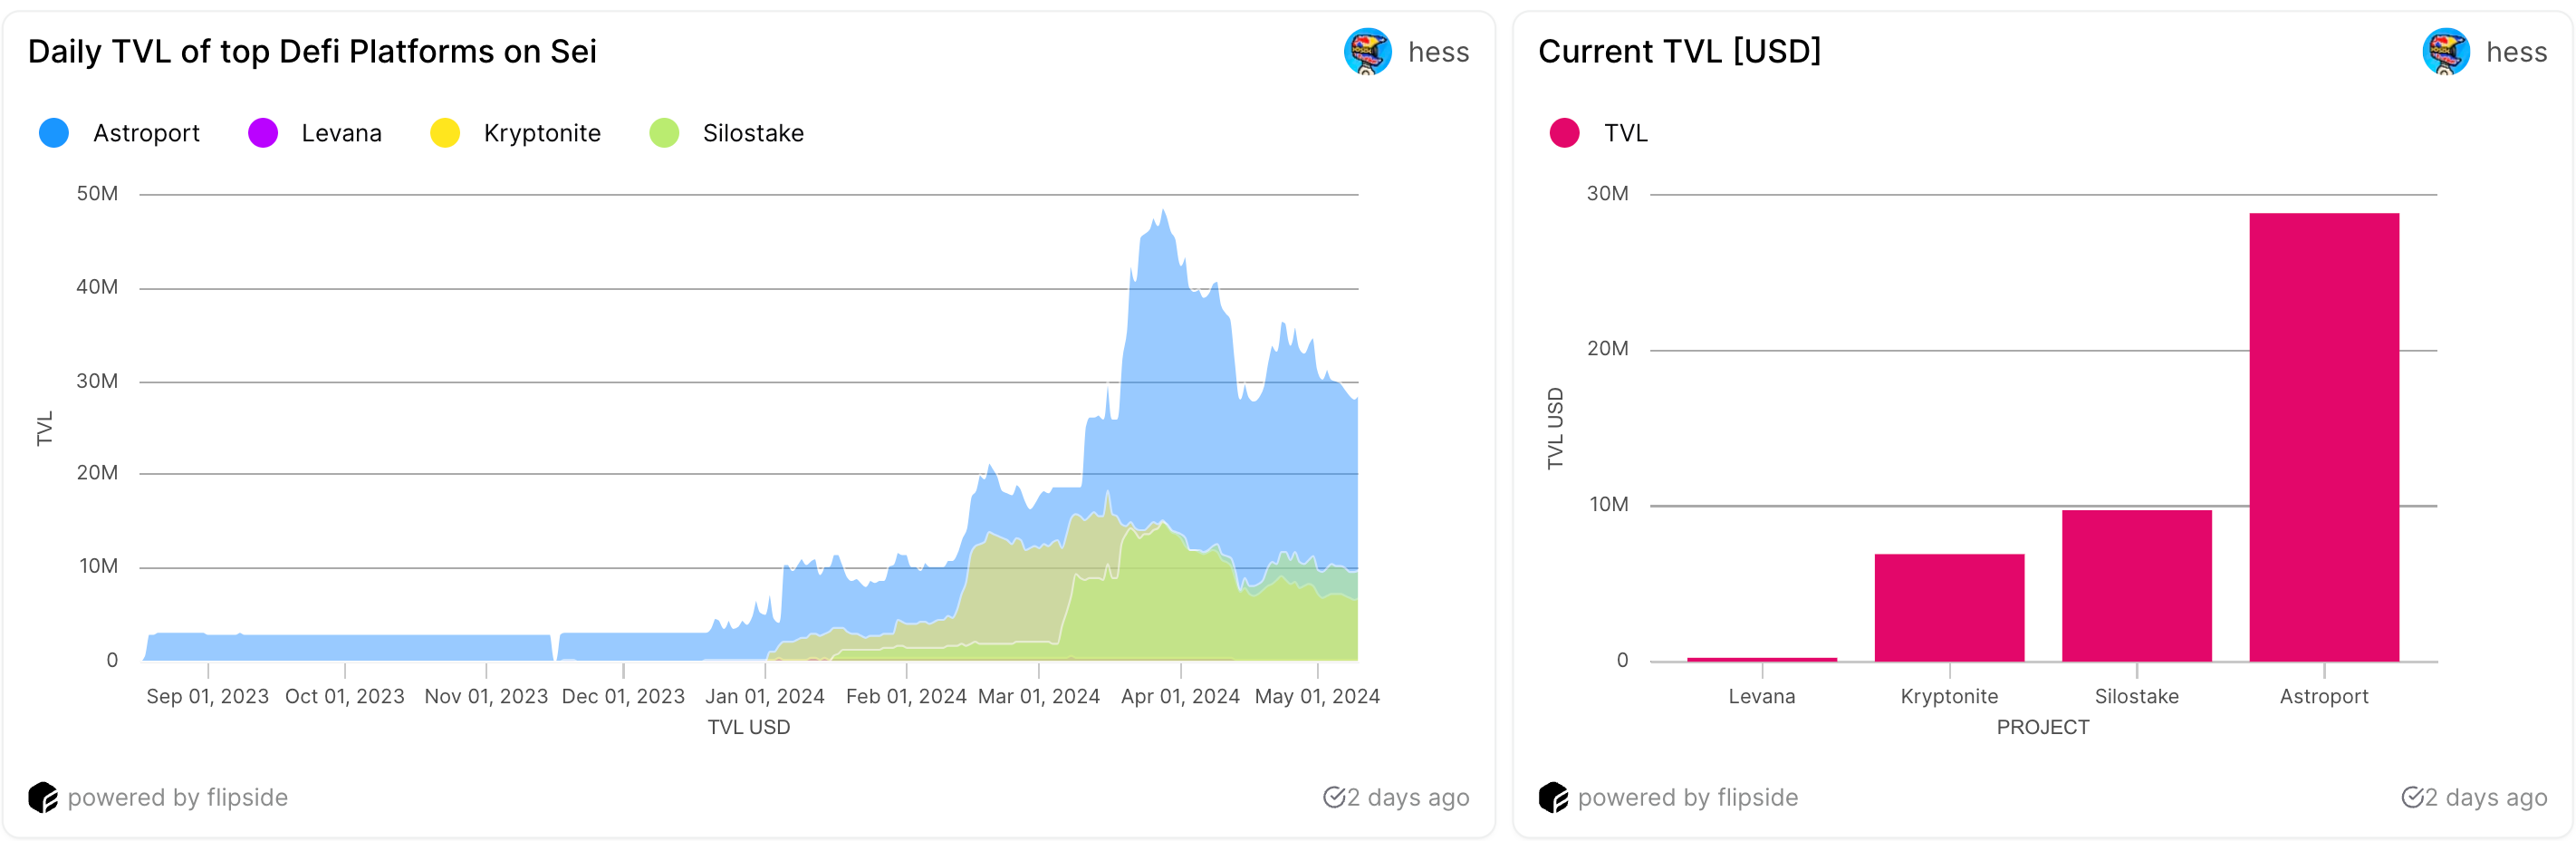Toggle the Silostake legend series
The width and height of the screenshot is (2576, 841).
click(x=752, y=133)
